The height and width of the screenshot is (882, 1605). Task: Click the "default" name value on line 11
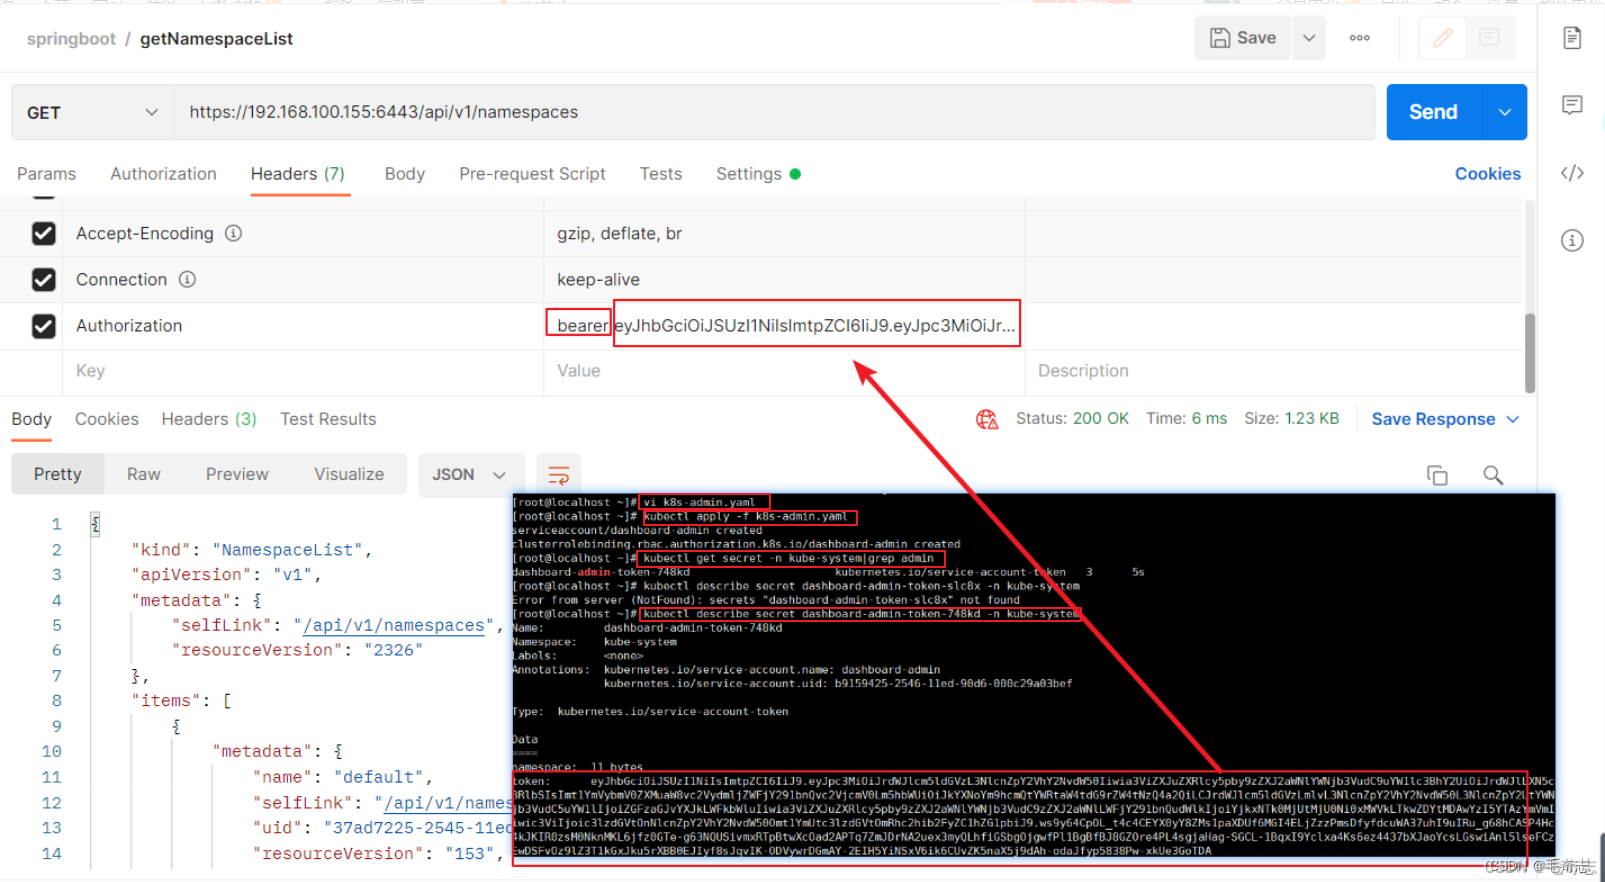pyautogui.click(x=379, y=777)
